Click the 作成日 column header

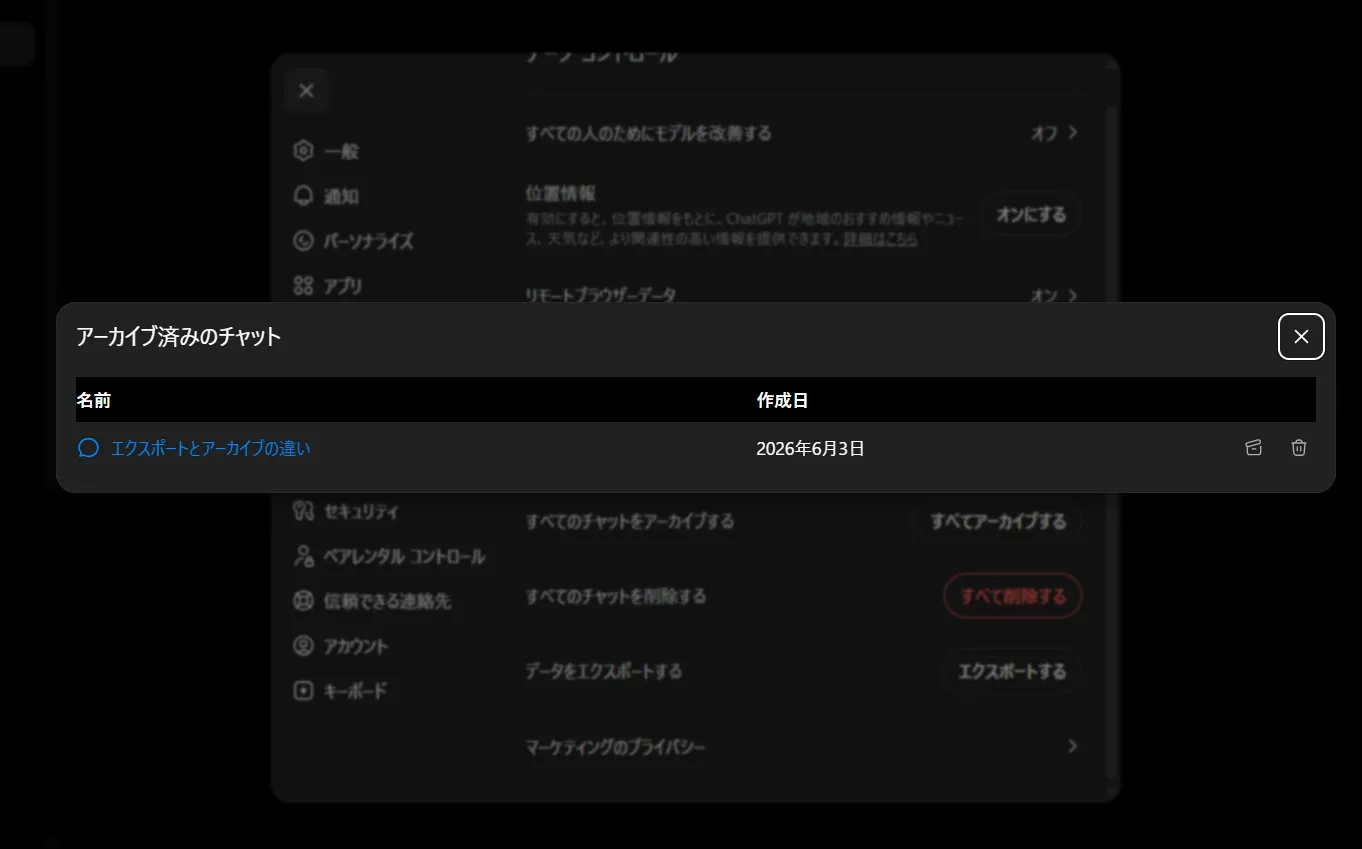[782, 400]
